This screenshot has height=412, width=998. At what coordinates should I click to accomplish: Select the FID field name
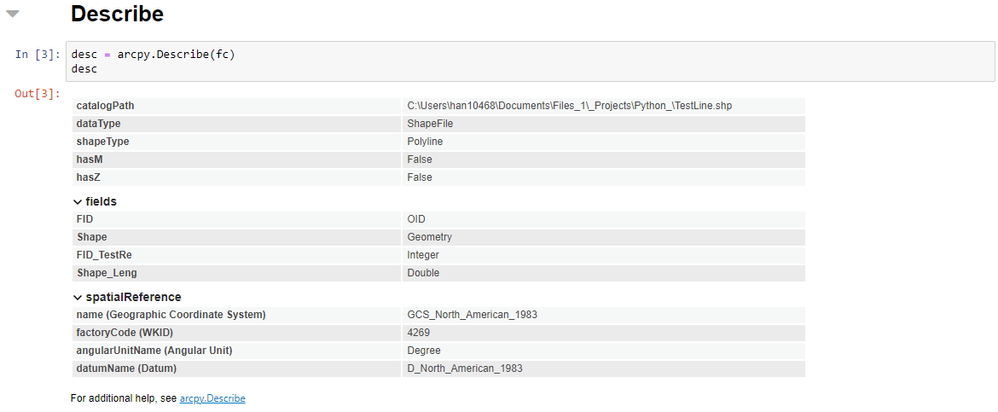(85, 219)
